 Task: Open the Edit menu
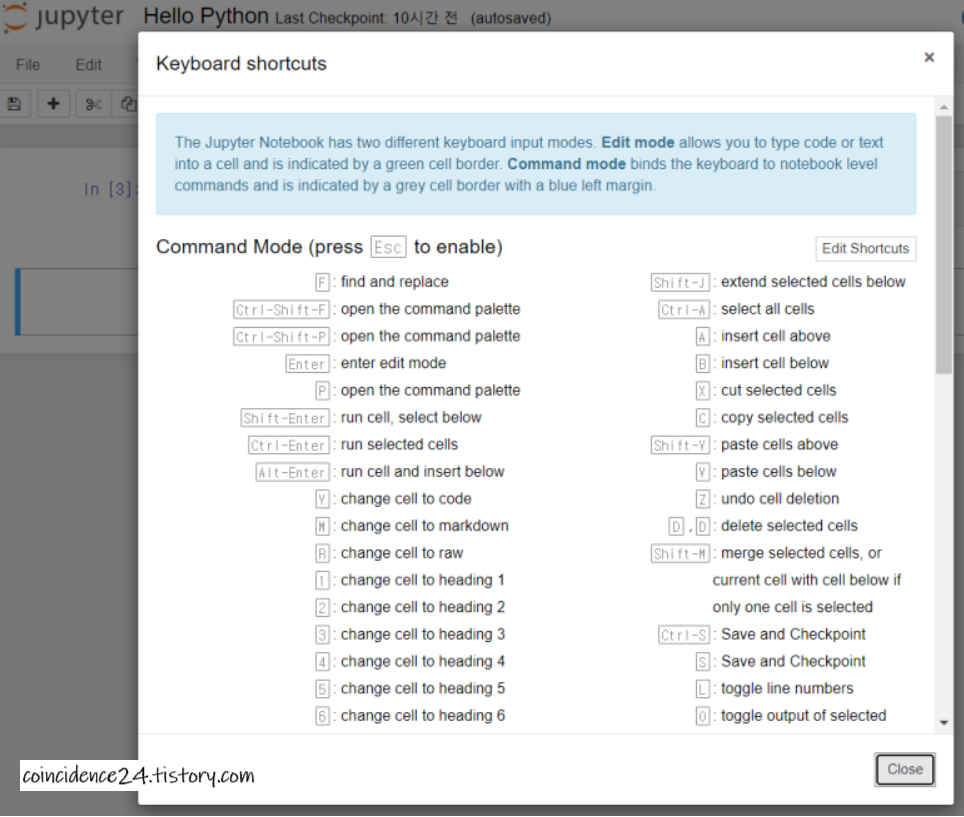click(x=89, y=65)
